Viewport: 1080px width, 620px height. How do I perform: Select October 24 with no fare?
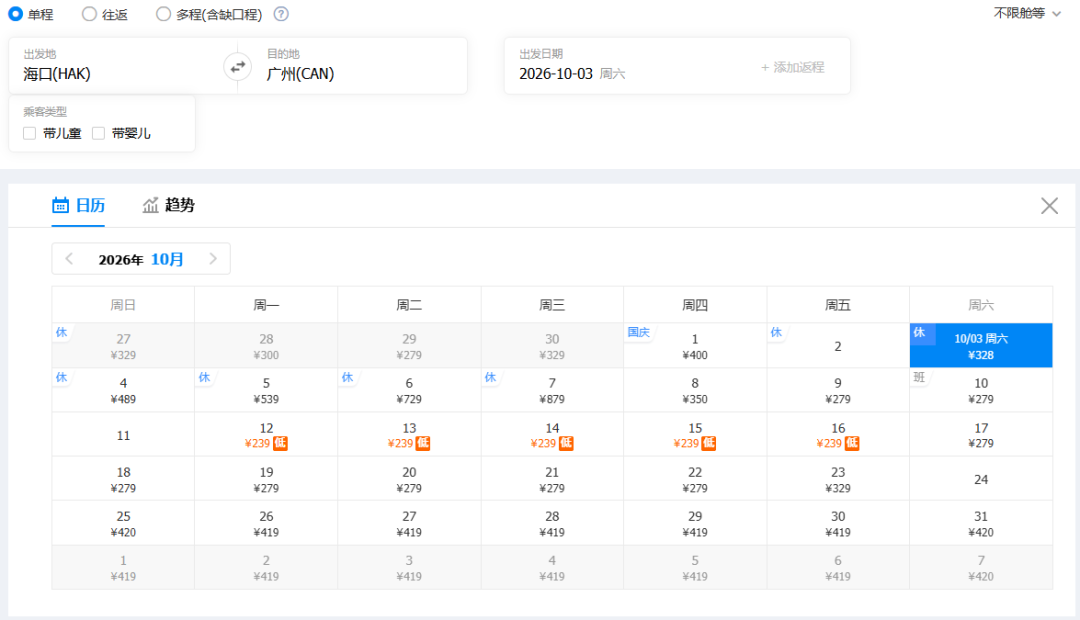[981, 479]
